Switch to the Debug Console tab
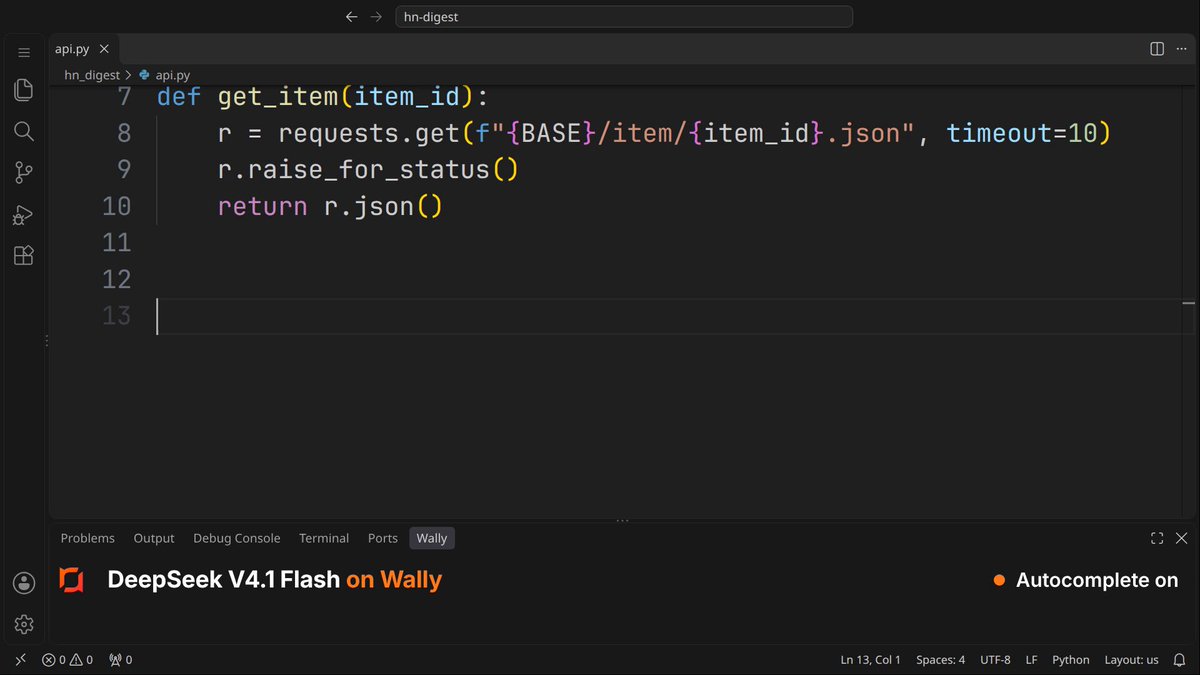 pos(237,538)
